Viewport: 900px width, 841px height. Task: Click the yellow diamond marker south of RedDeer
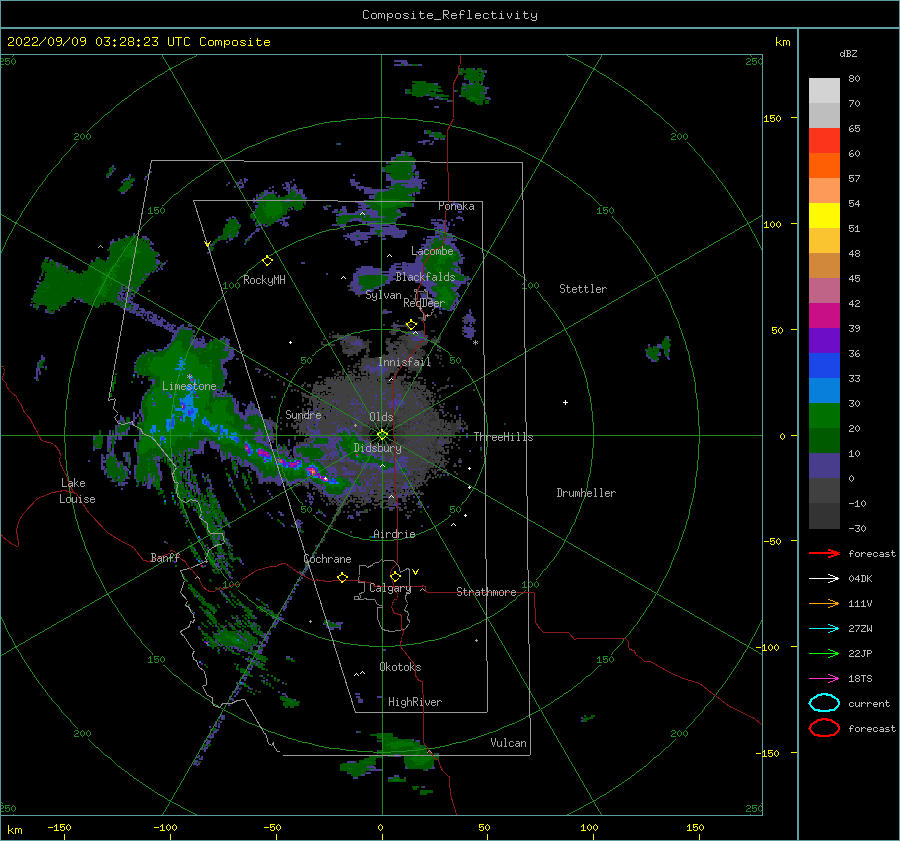click(411, 325)
